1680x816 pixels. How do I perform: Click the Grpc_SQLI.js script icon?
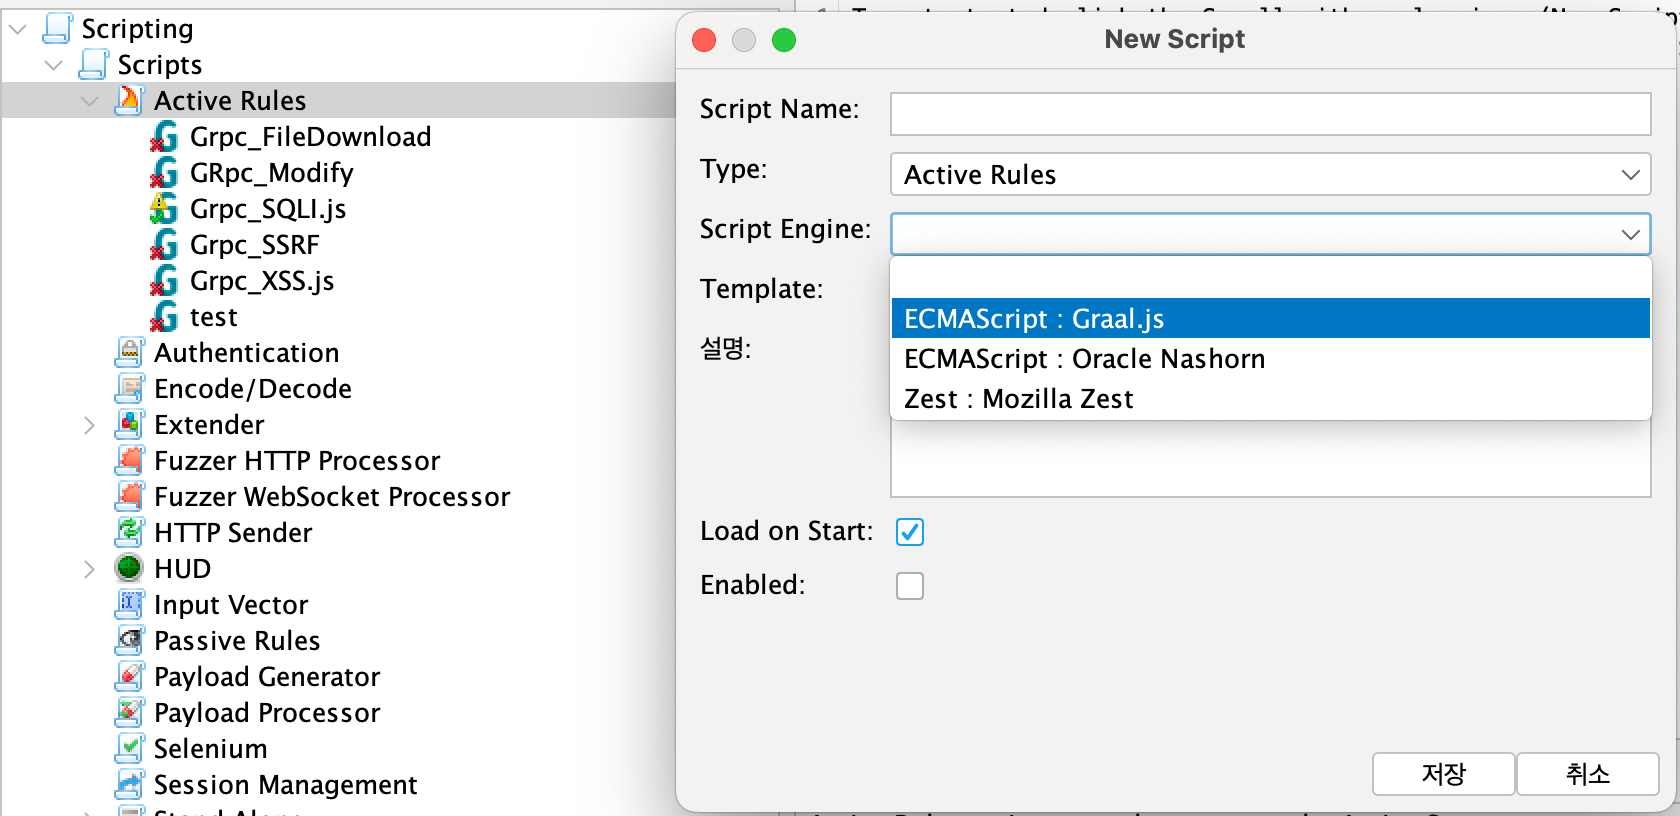tap(164, 209)
